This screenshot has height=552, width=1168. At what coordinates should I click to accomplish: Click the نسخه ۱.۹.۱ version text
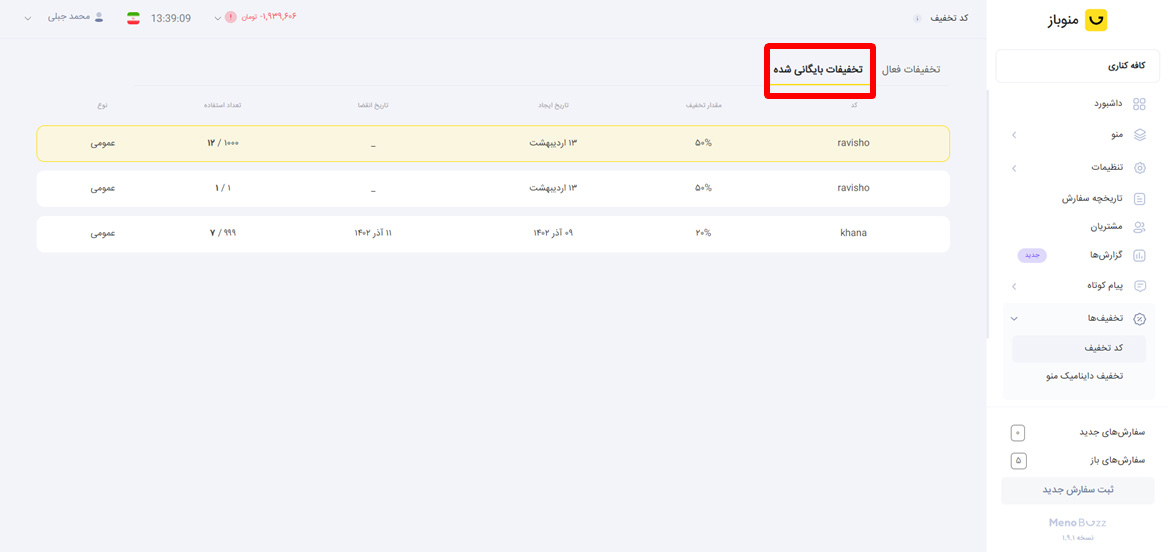(1078, 538)
